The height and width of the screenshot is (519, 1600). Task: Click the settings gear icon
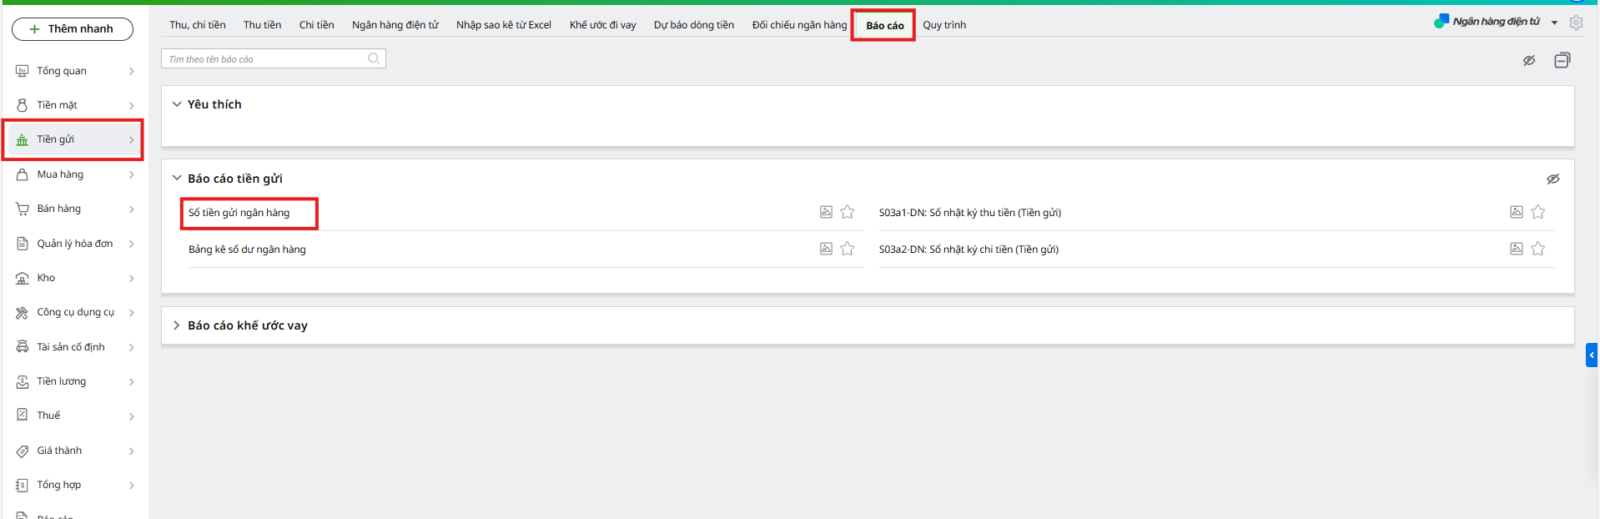(1576, 22)
